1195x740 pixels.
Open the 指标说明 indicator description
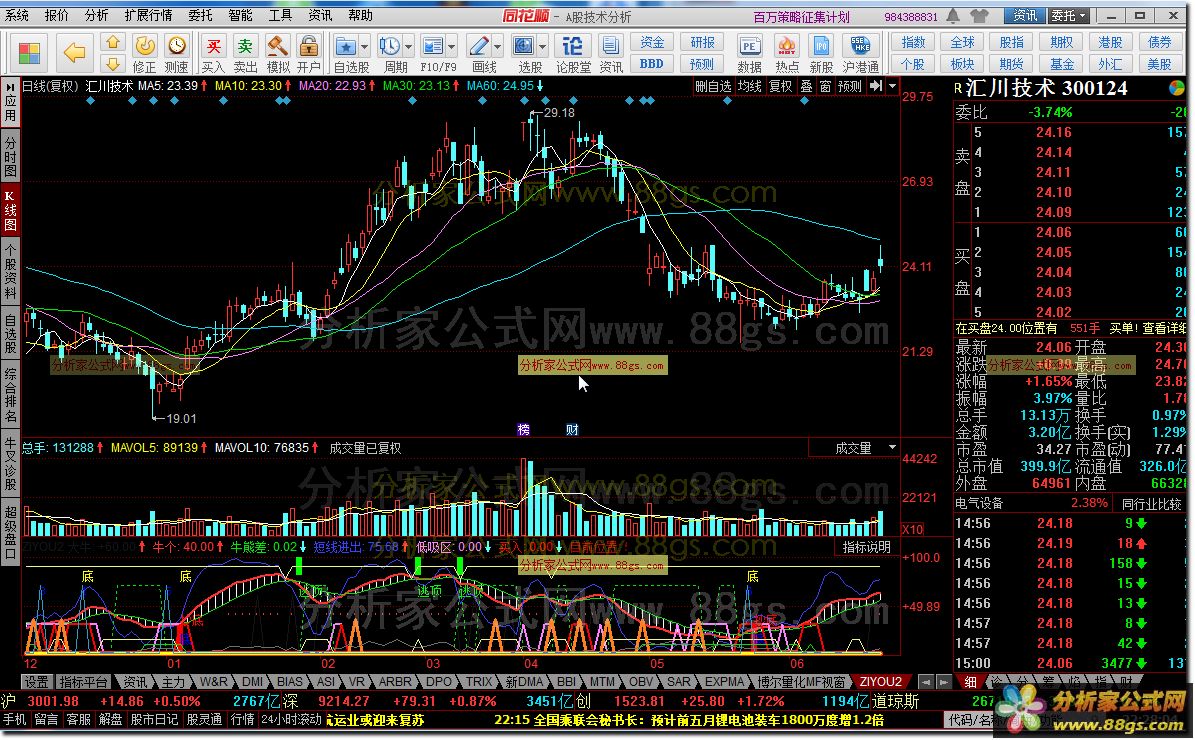coord(867,547)
